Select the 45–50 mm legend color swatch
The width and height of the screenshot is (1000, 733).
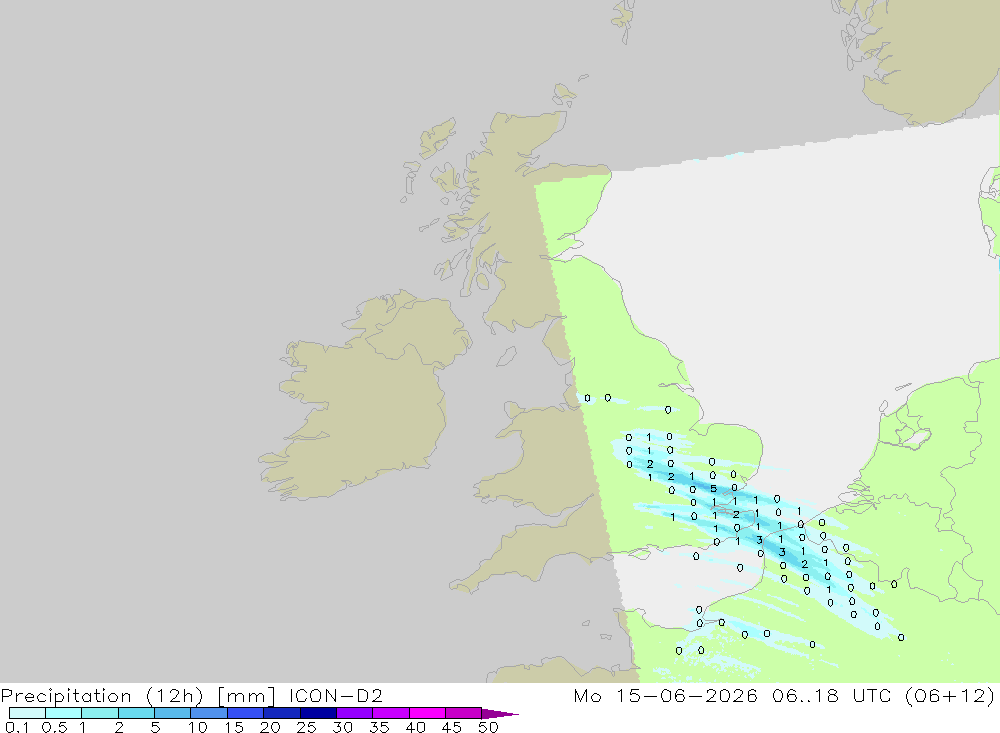464,713
